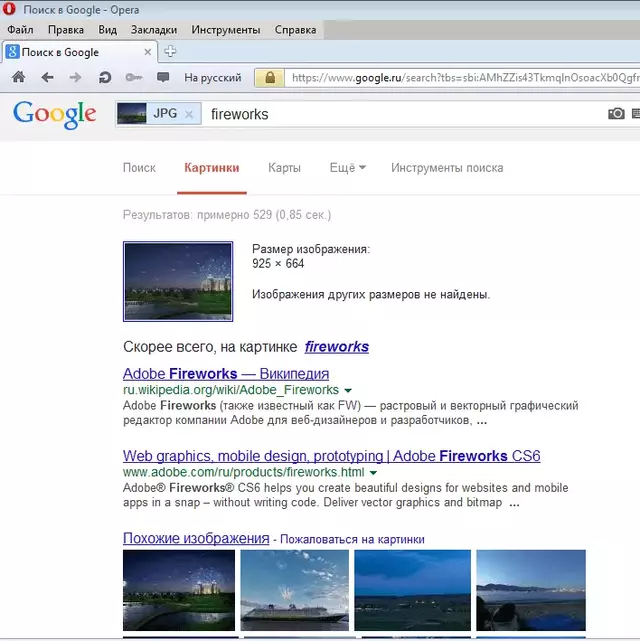
Task: Switch to the Карты tab
Action: point(284,168)
